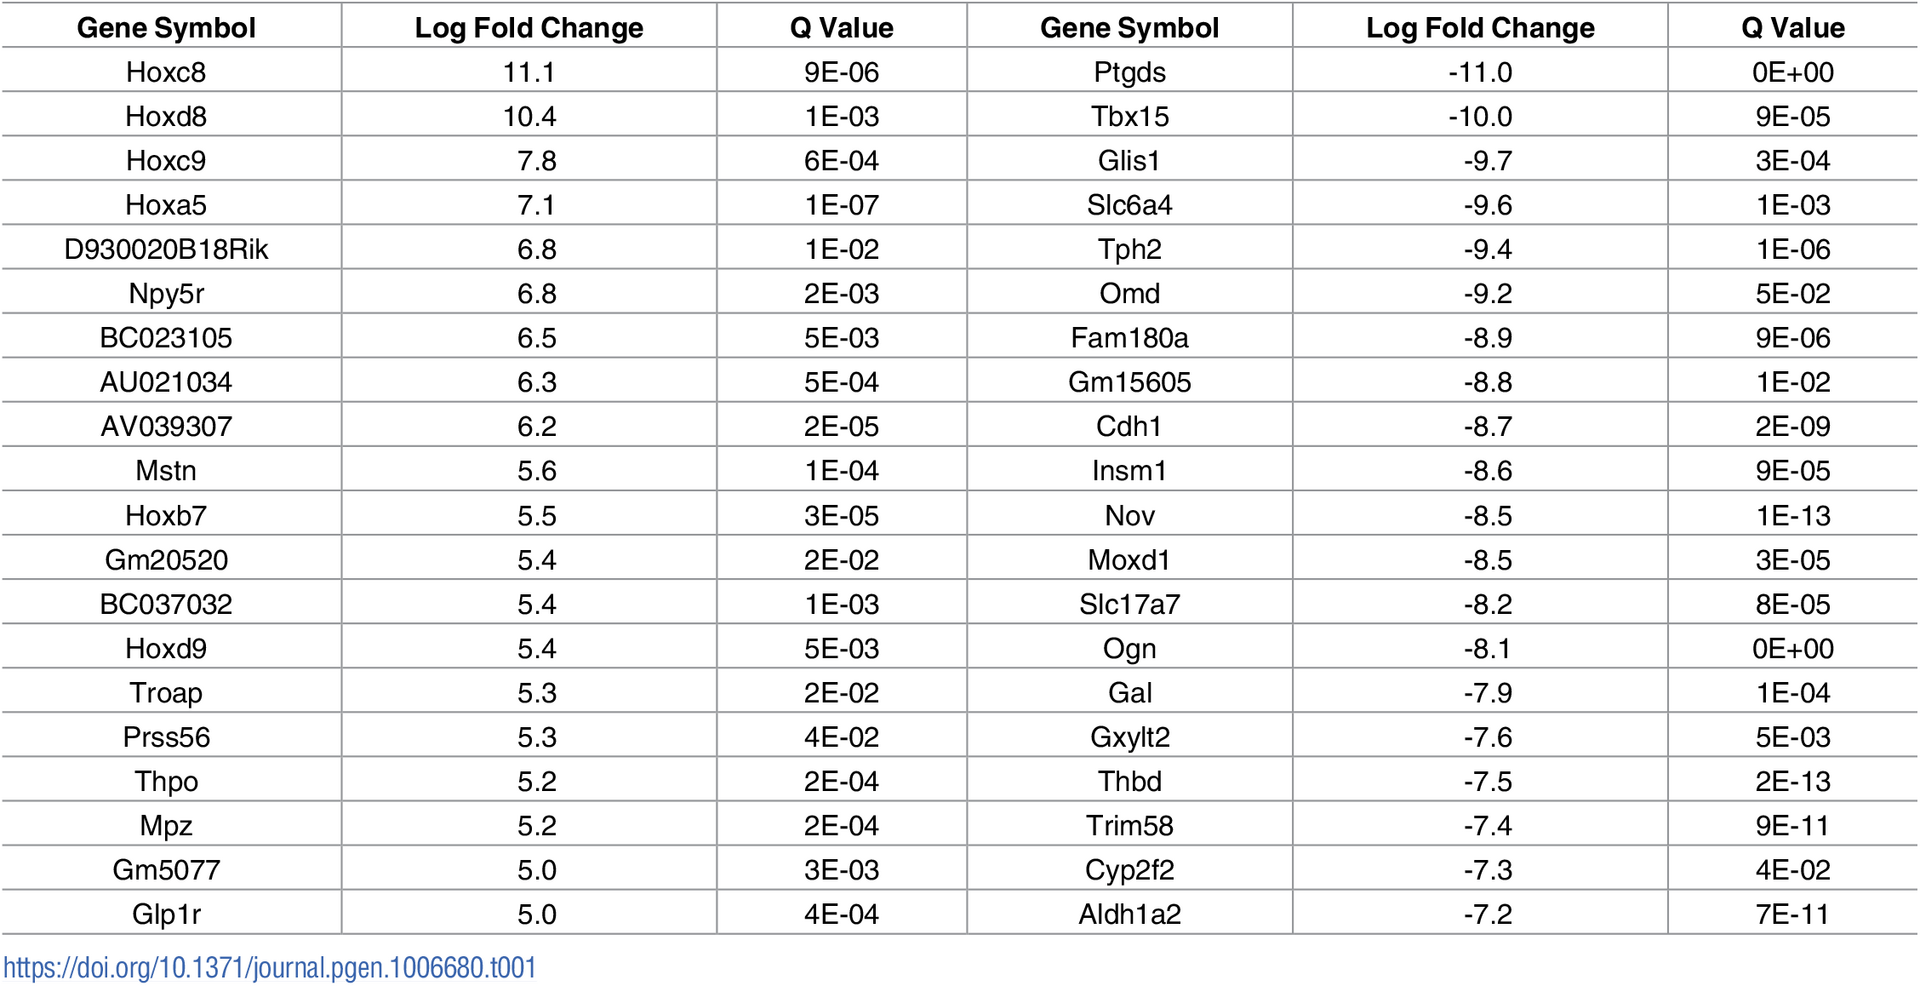Screen dimensions: 1920x986
Task: Click the Cyp2f2 gene name
Action: (x=1130, y=870)
